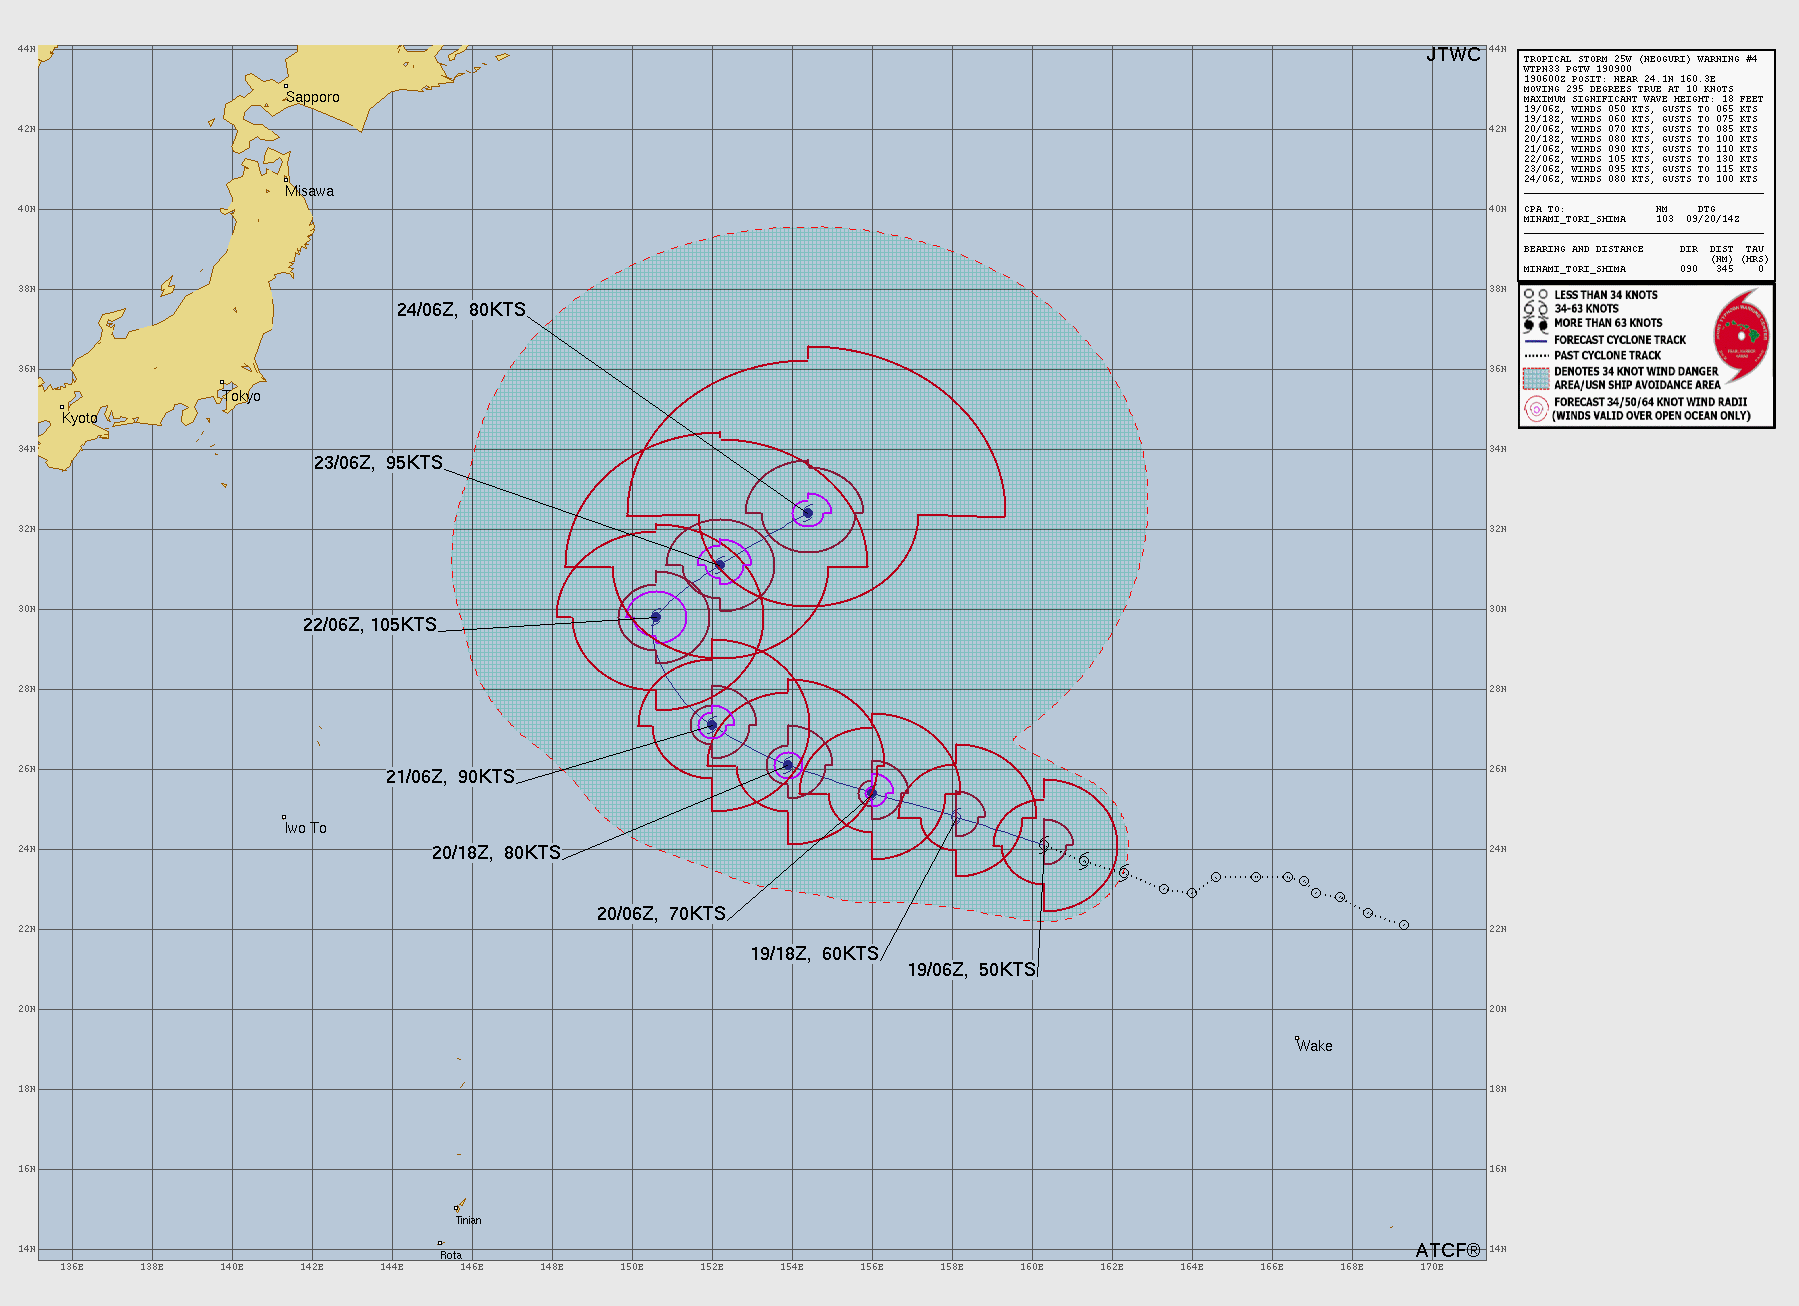Click the easternmost past track cyclone symbol
This screenshot has height=1306, width=1799.
coord(1404,925)
